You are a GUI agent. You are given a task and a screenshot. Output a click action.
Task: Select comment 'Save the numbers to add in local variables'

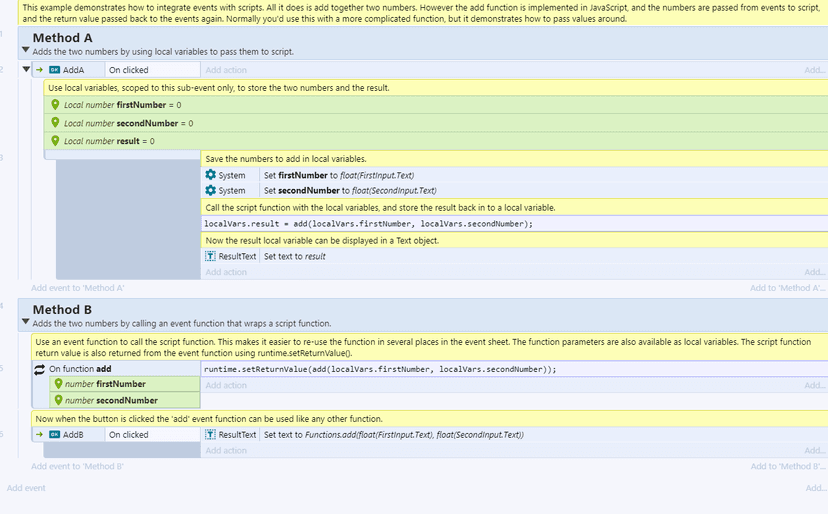(514, 158)
